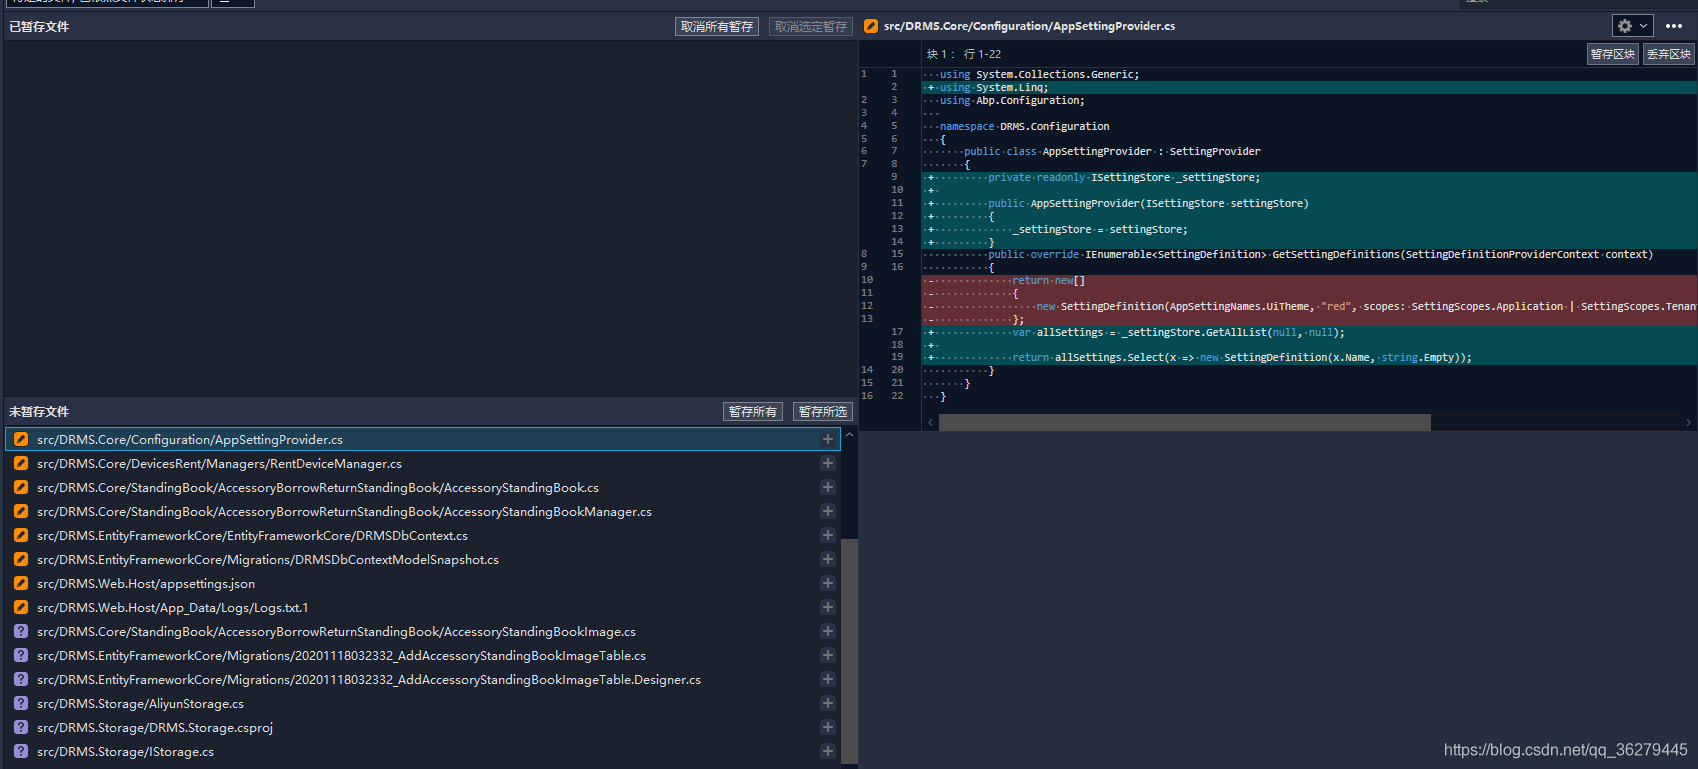The width and height of the screenshot is (1698, 769).
Task: Click 已暂存文件 staged files header
Action: [x=39, y=27]
